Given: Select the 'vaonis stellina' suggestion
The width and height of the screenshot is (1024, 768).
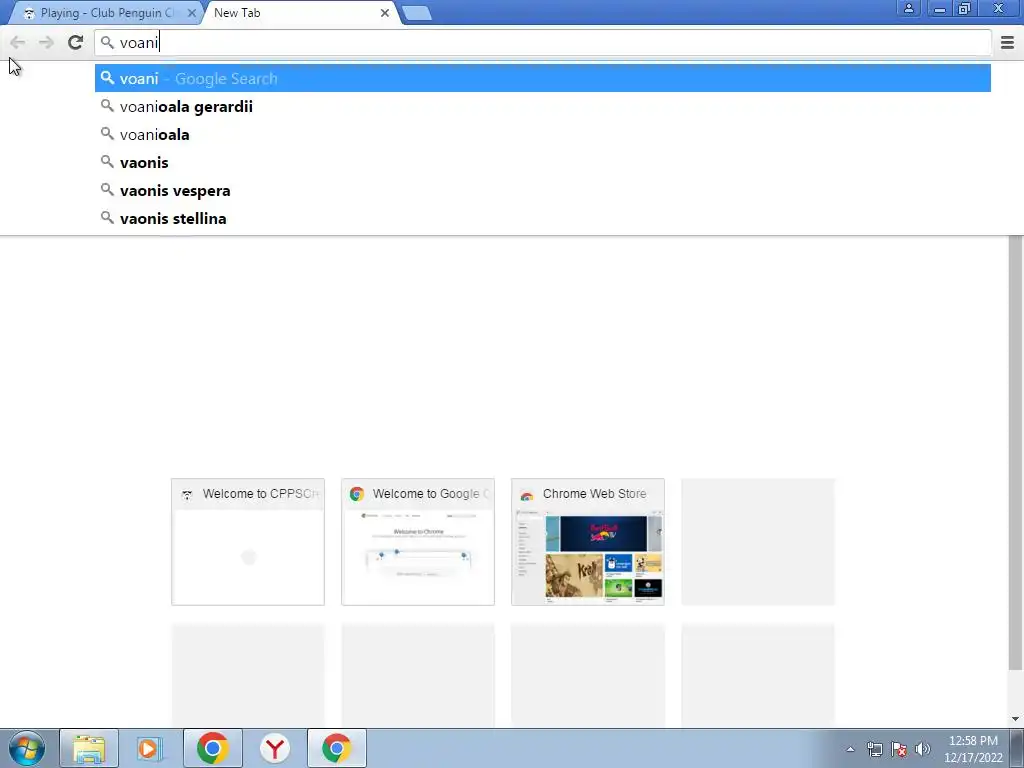Looking at the screenshot, I should (543, 219).
